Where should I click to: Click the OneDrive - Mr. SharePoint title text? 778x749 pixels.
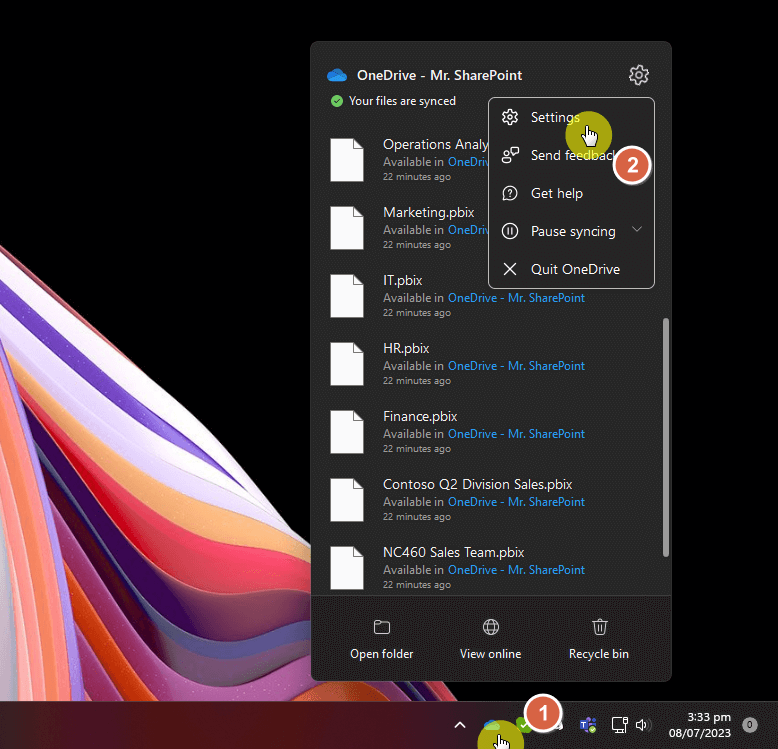[x=439, y=75]
